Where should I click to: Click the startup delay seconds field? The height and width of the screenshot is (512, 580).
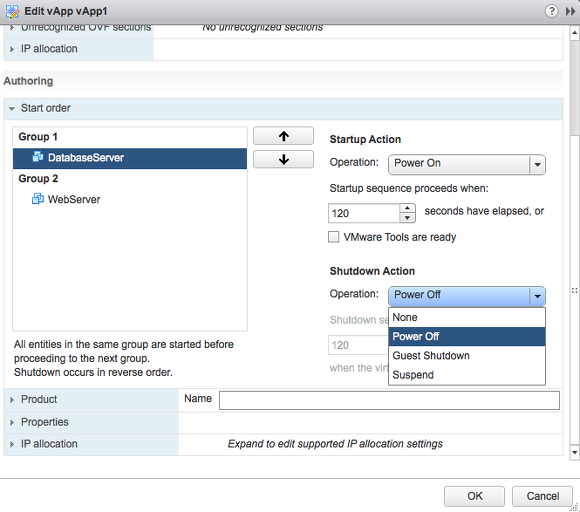point(364,213)
